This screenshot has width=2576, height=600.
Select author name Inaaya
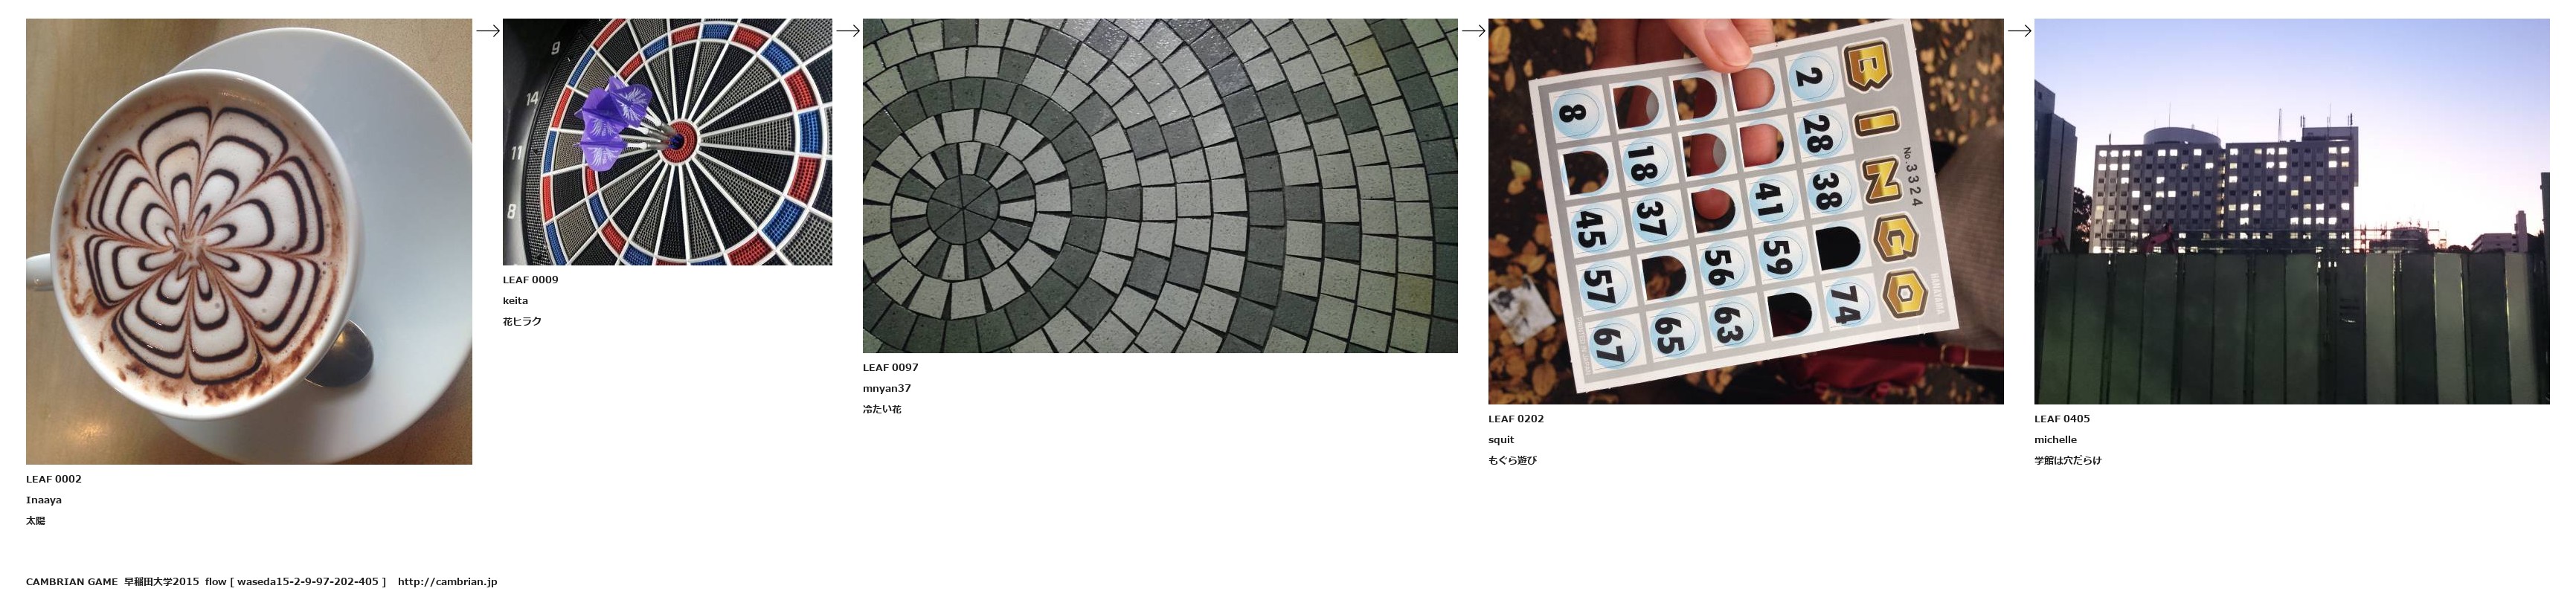tap(44, 500)
